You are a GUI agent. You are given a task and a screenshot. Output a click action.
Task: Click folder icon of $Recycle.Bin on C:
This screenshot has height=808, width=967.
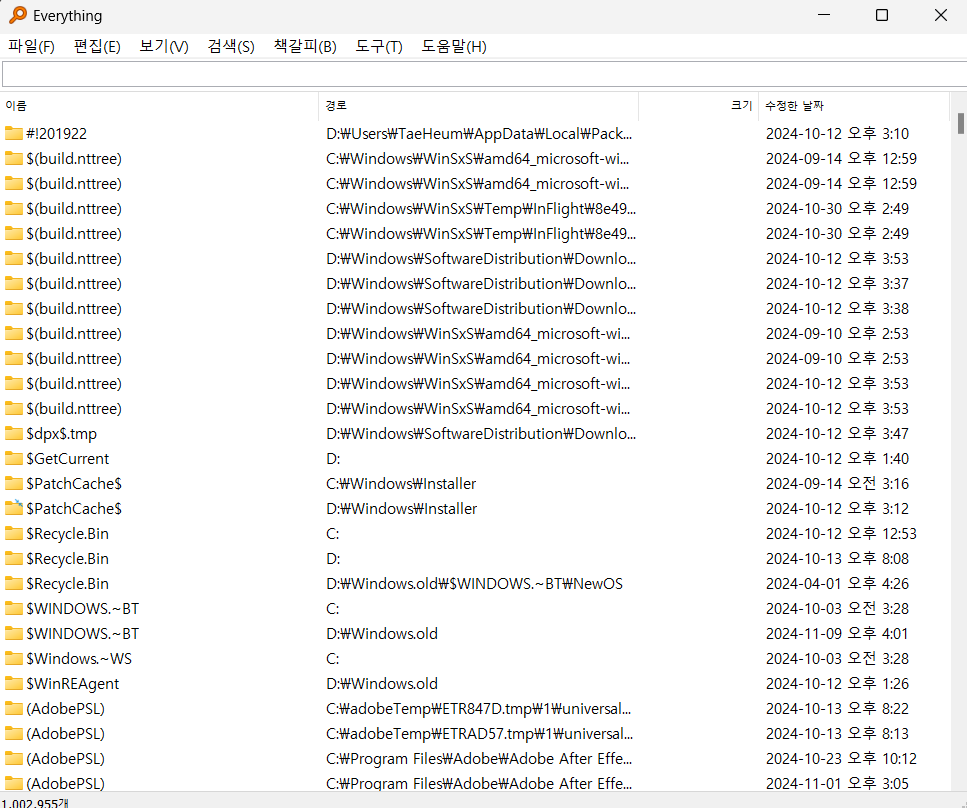point(14,534)
